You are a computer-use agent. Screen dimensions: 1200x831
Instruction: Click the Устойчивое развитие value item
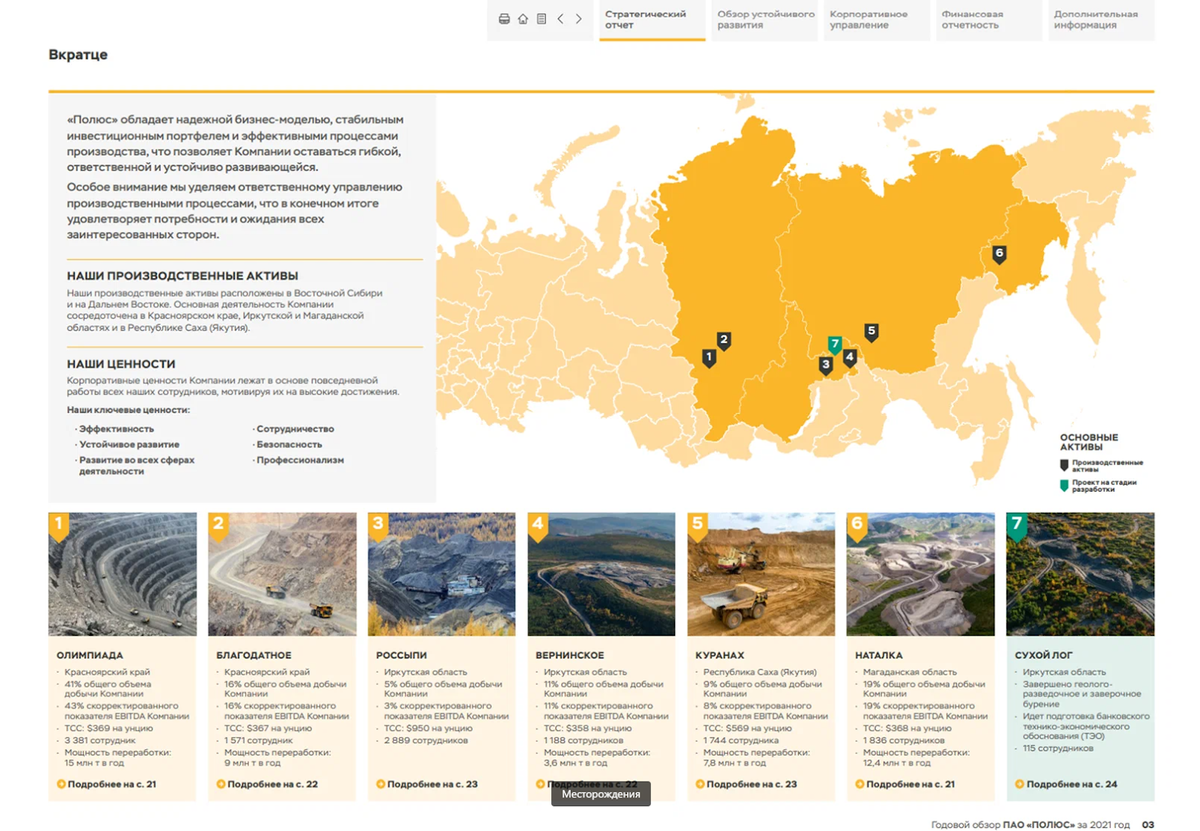point(128,445)
